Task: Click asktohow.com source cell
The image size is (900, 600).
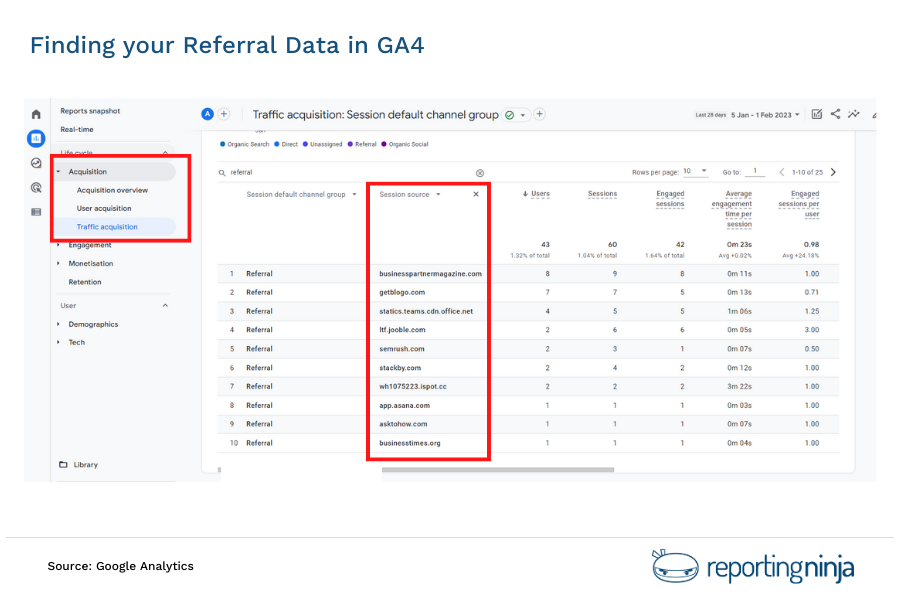Action: pos(403,424)
